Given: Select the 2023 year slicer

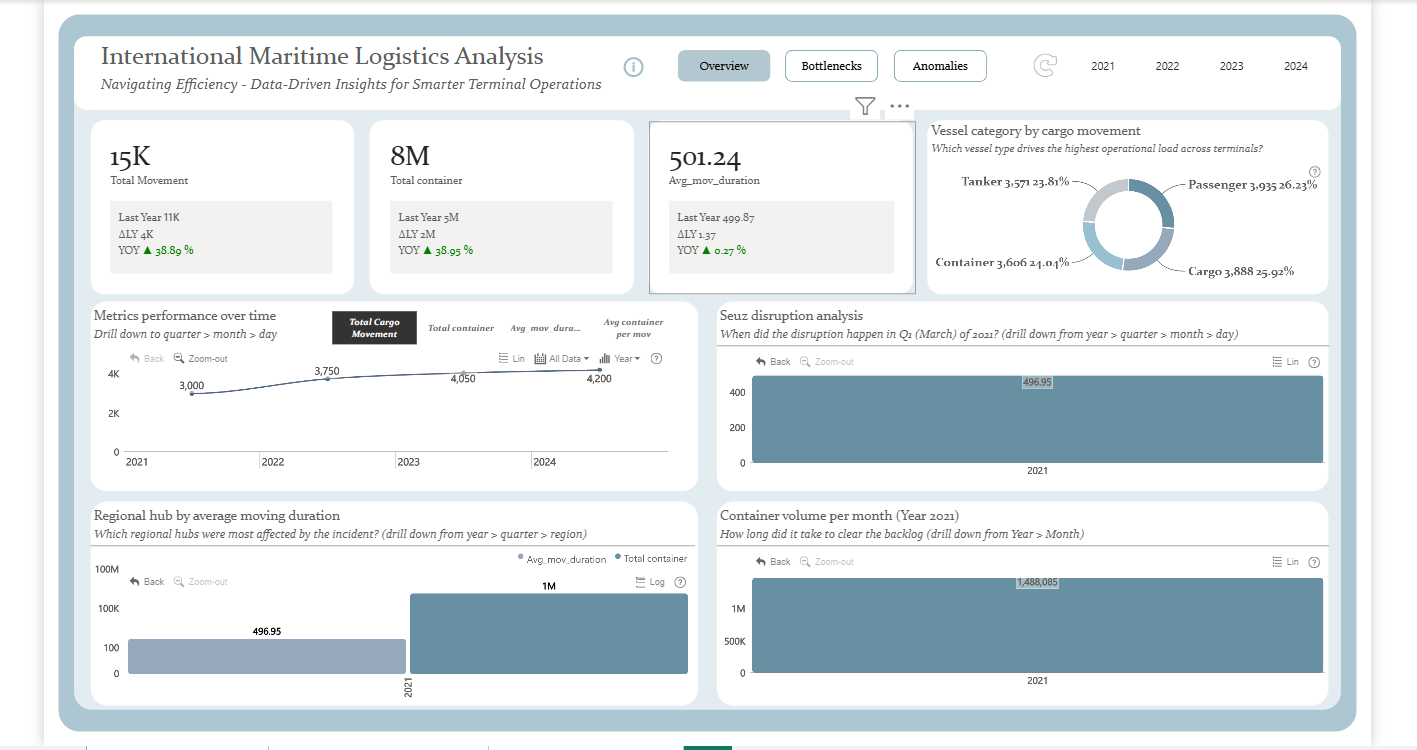Looking at the screenshot, I should pos(1231,66).
